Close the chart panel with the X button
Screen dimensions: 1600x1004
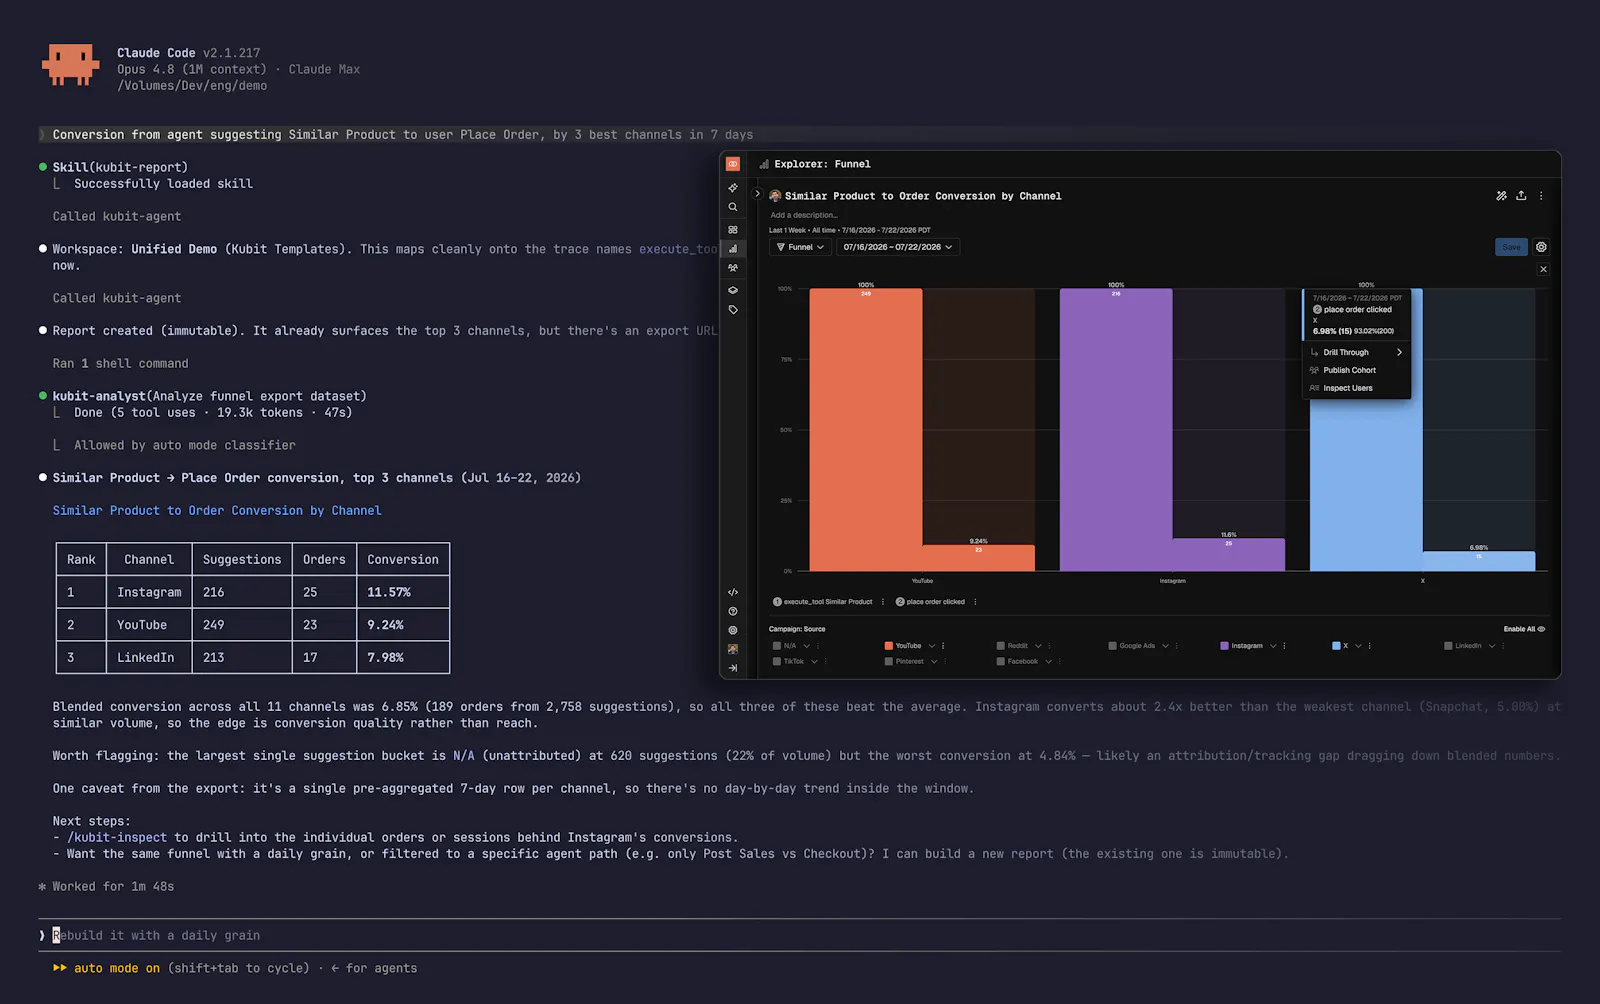point(1543,269)
